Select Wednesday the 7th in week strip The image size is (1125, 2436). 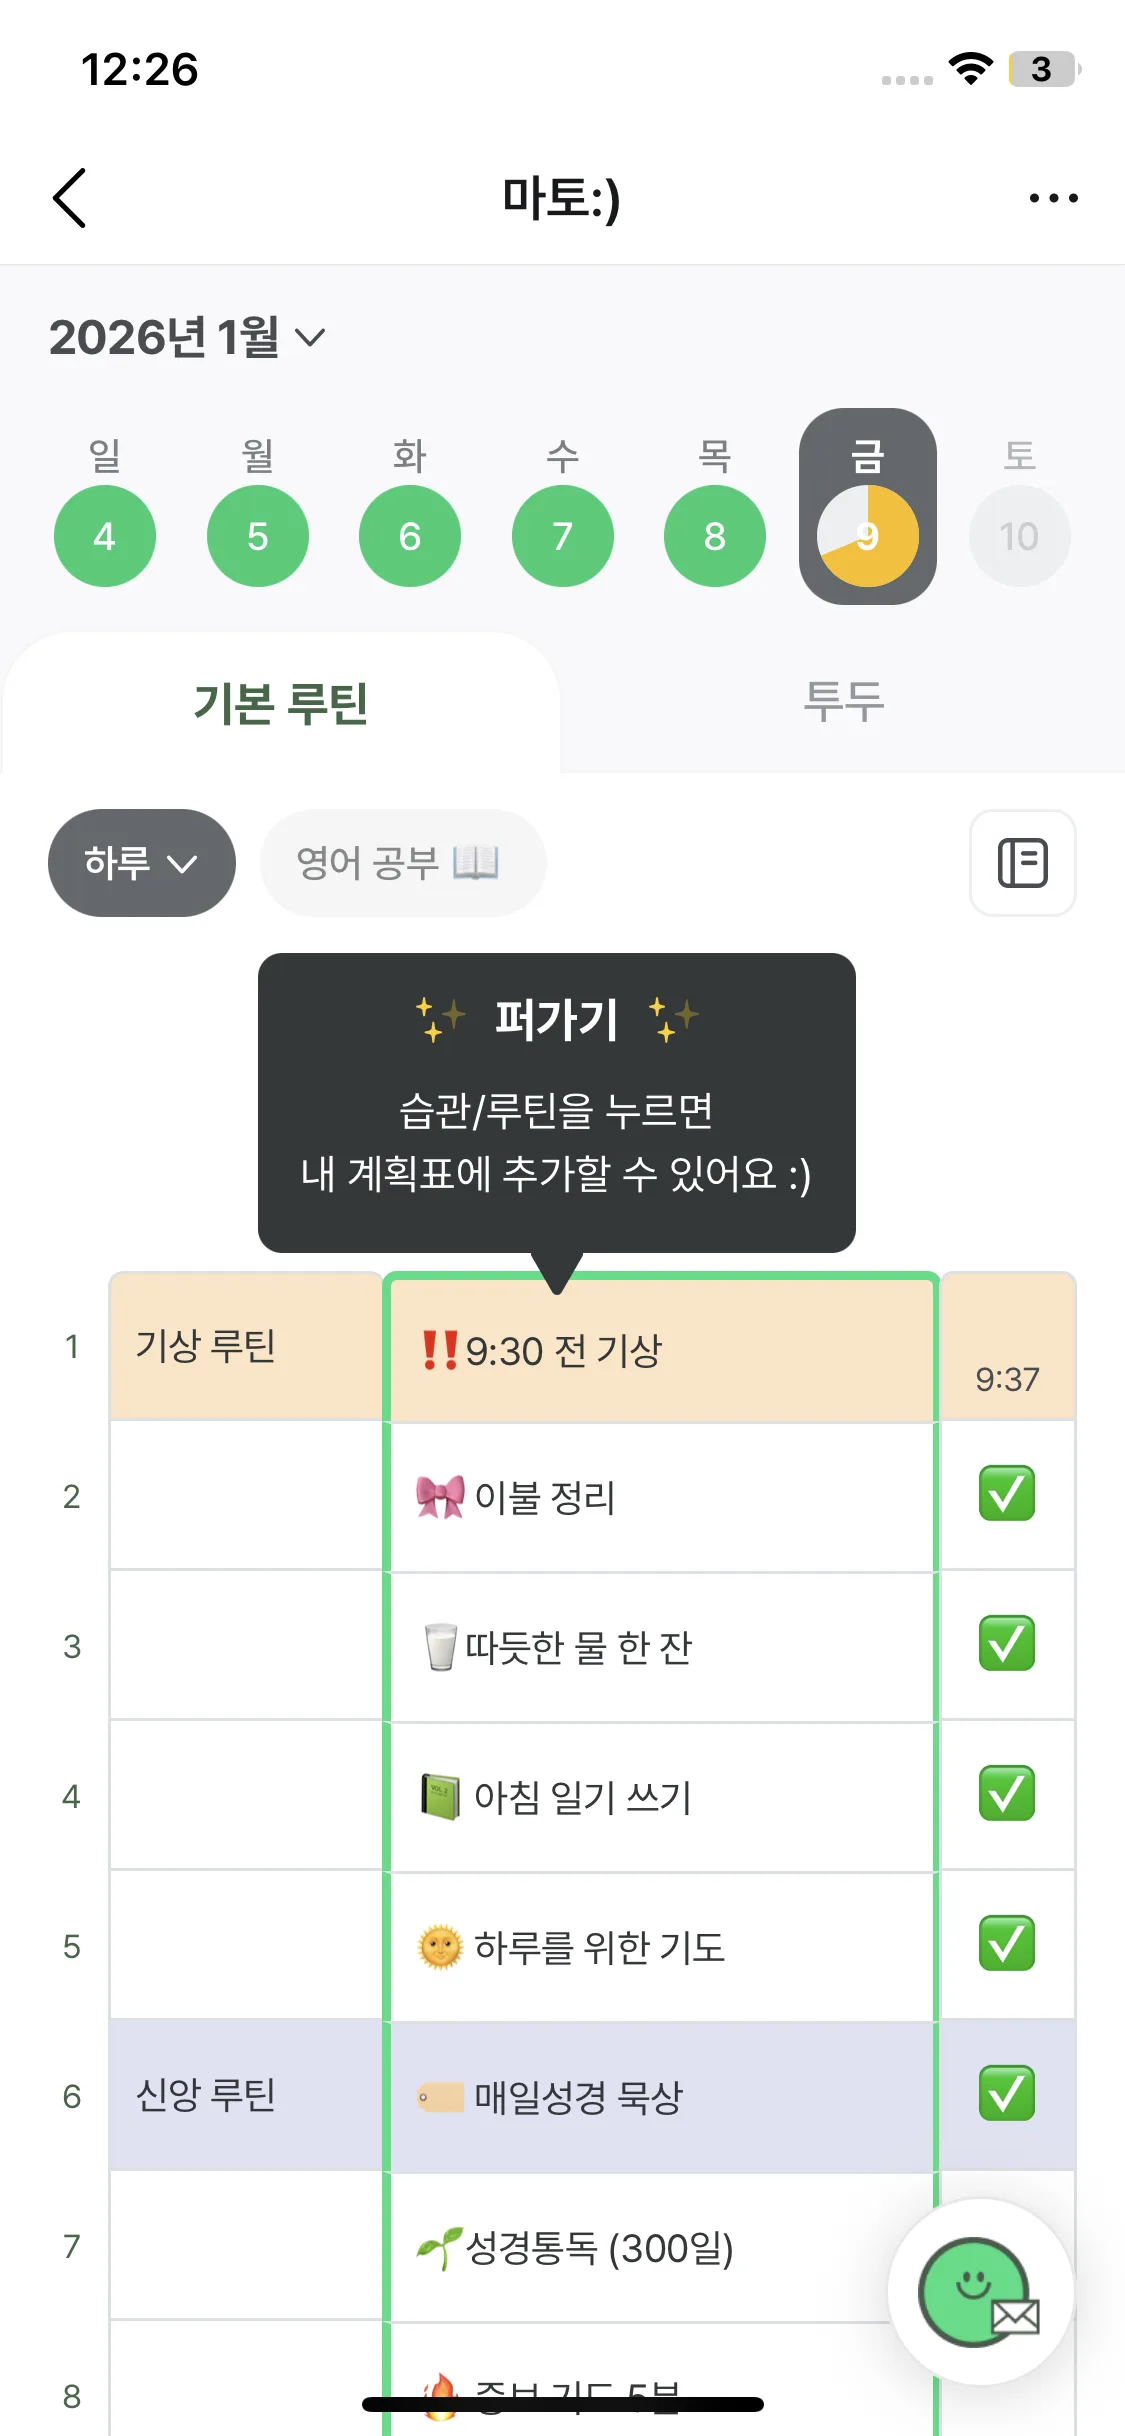click(562, 537)
